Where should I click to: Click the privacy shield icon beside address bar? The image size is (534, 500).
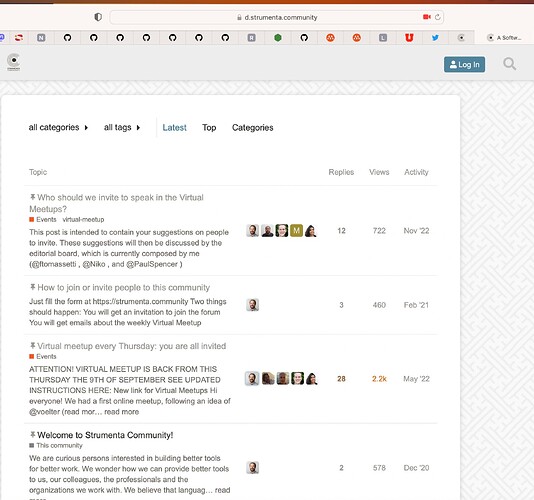pyautogui.click(x=98, y=17)
